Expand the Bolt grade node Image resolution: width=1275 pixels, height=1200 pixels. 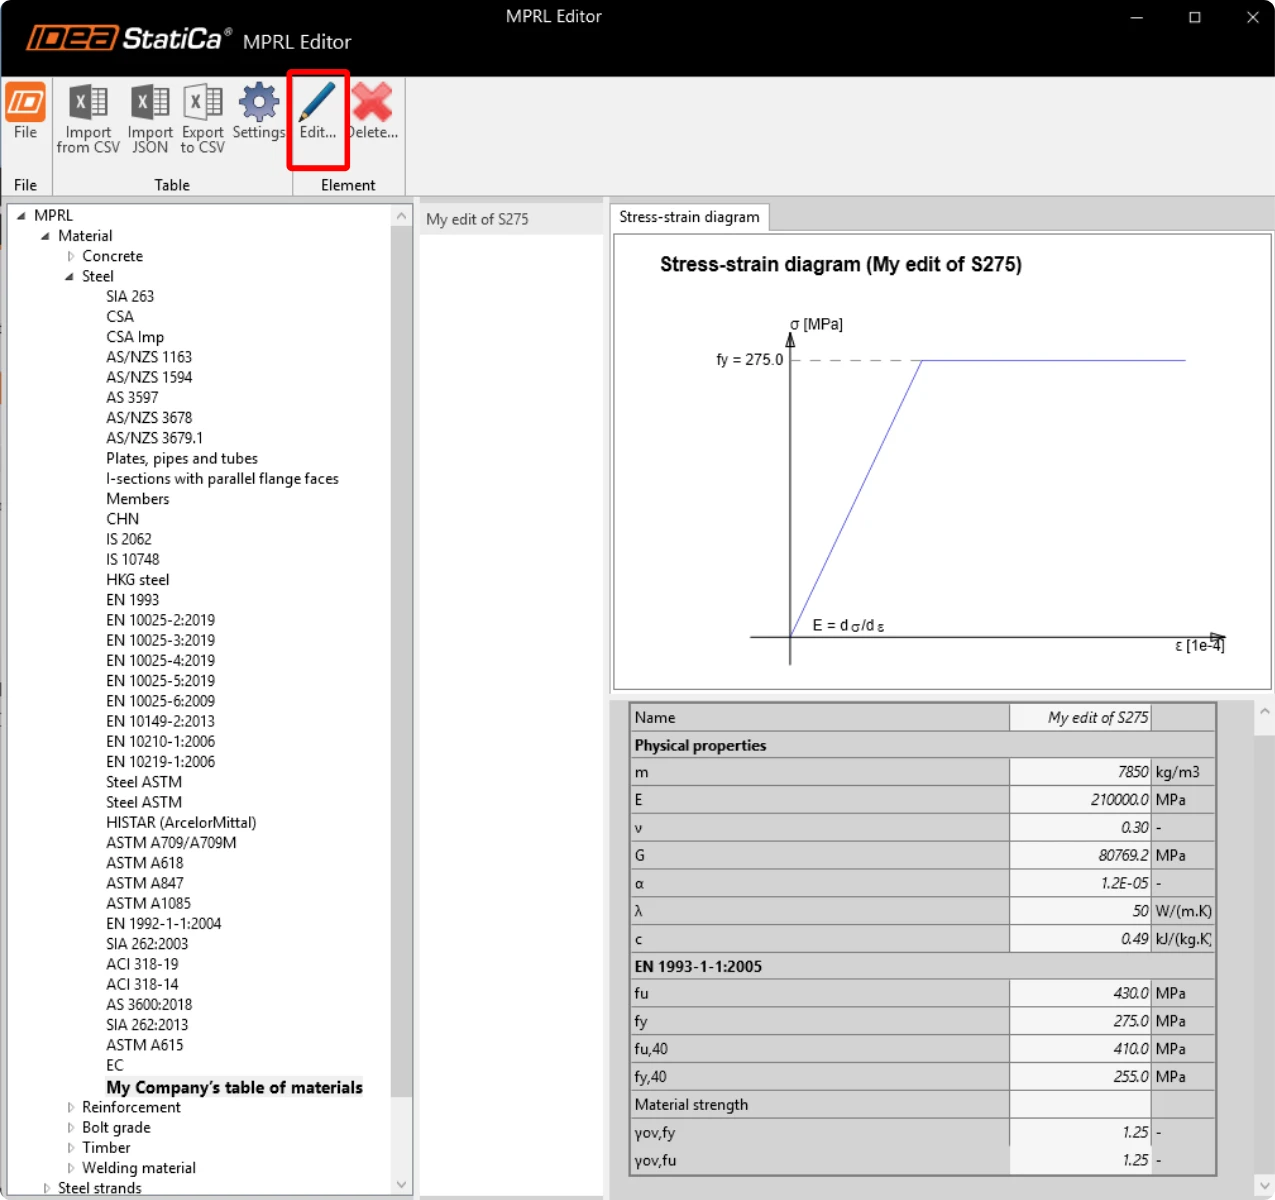[x=71, y=1128]
